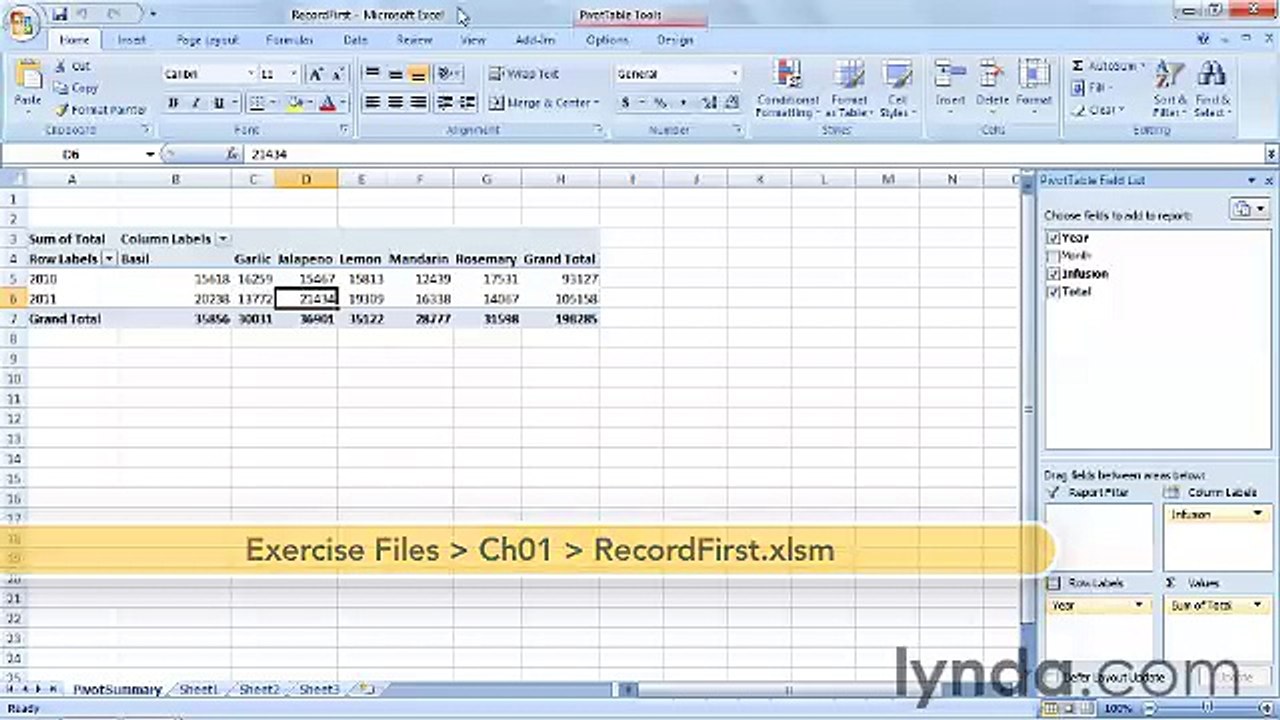
Task: Select the Data ribbon tab
Action: (x=356, y=40)
